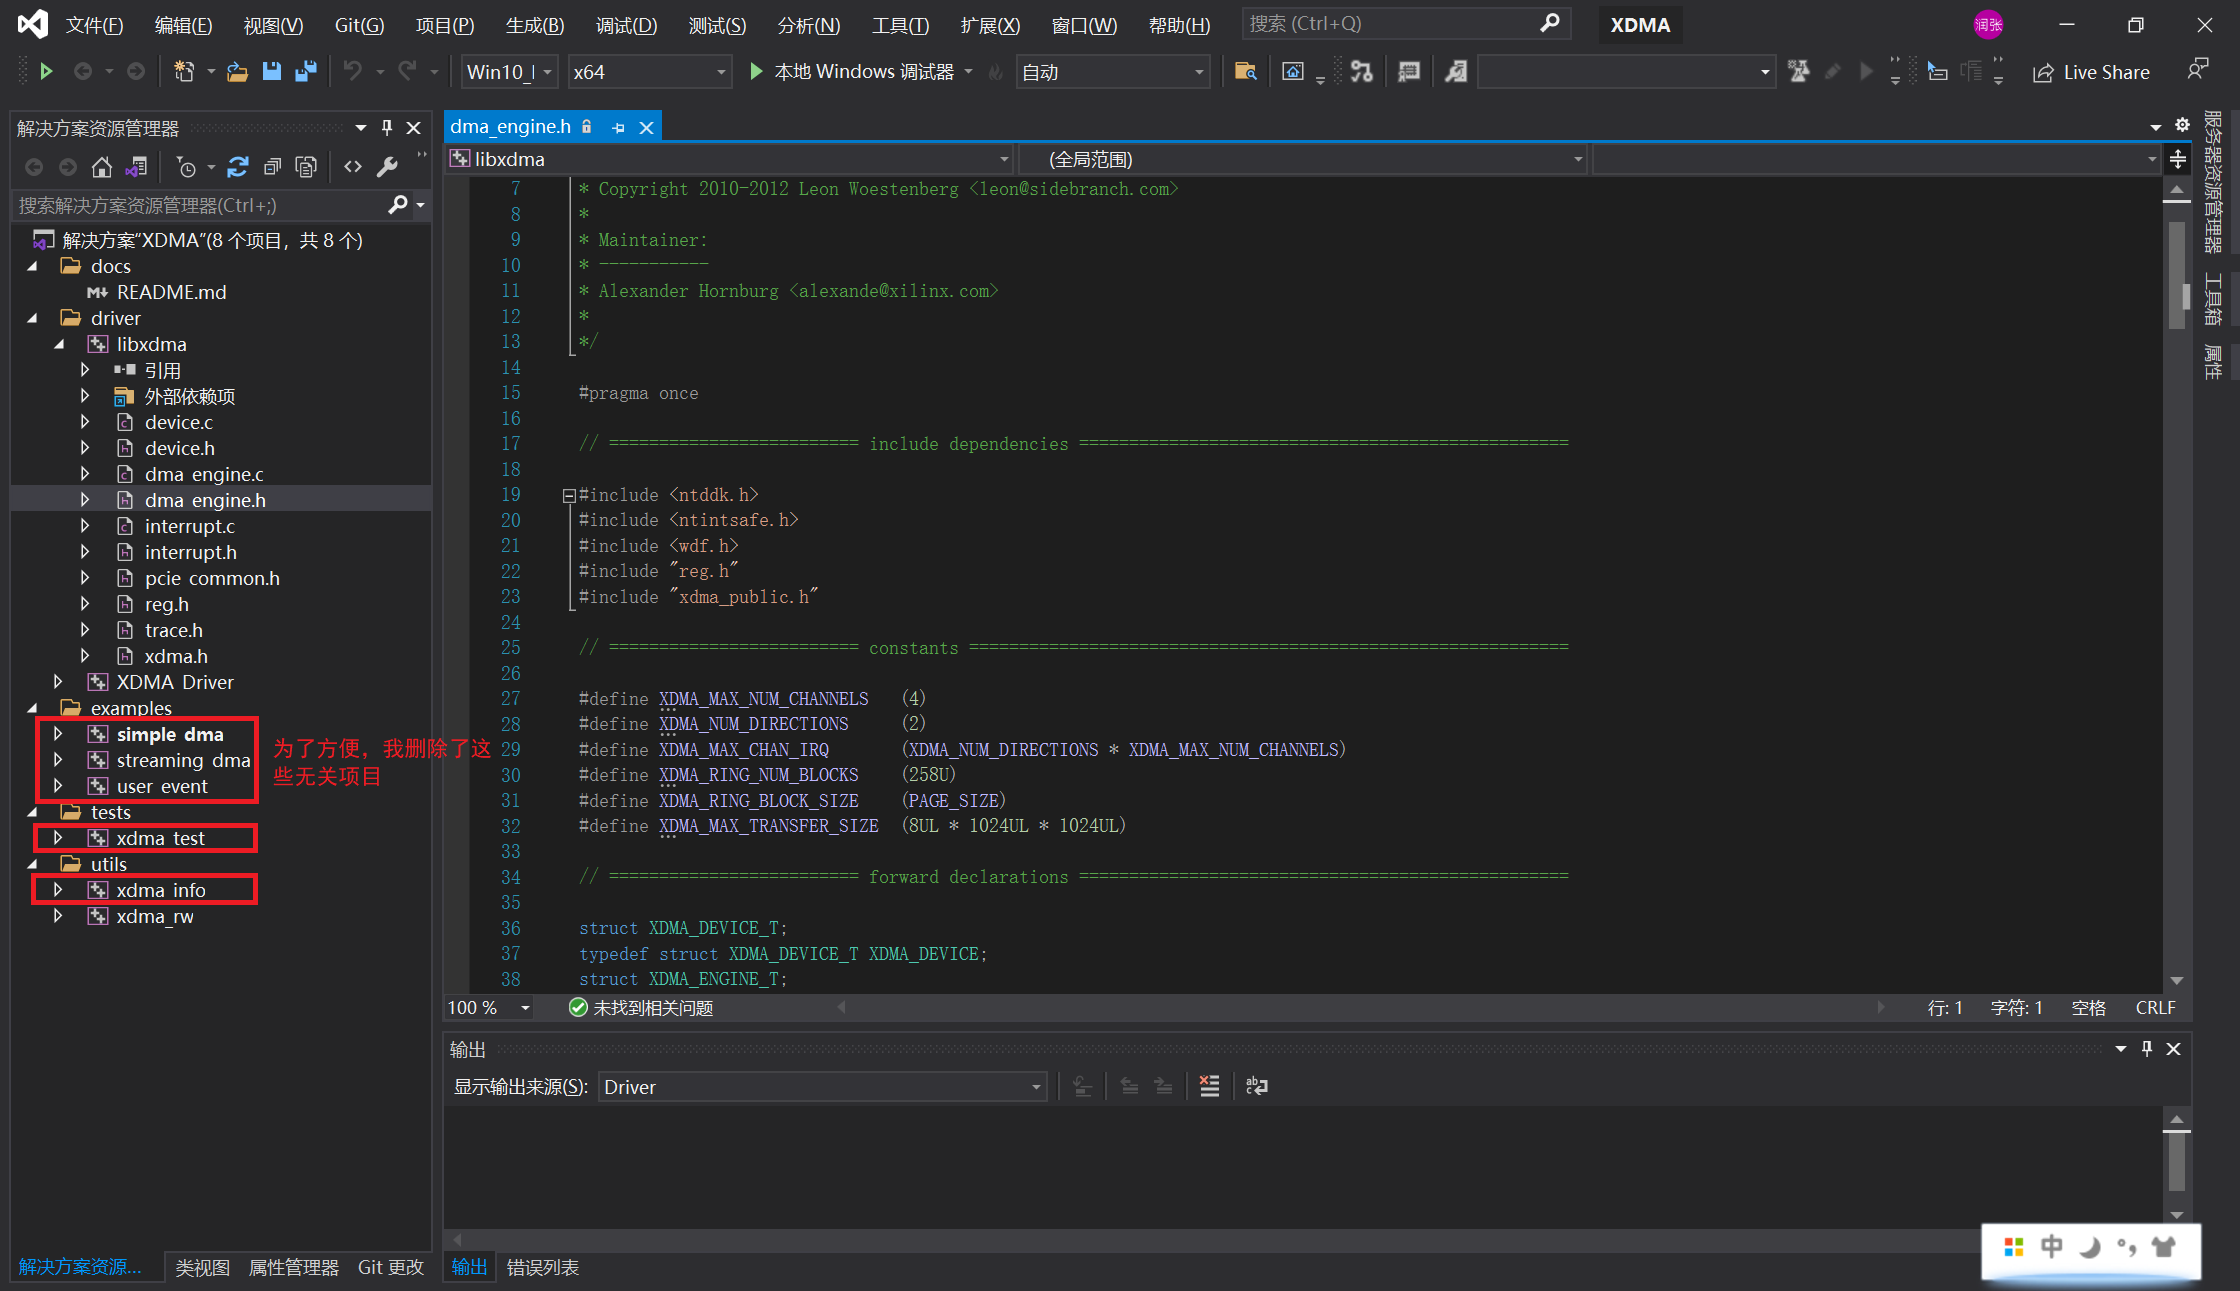The width and height of the screenshot is (2240, 1291).
Task: Open the Live Share button
Action: [2092, 72]
